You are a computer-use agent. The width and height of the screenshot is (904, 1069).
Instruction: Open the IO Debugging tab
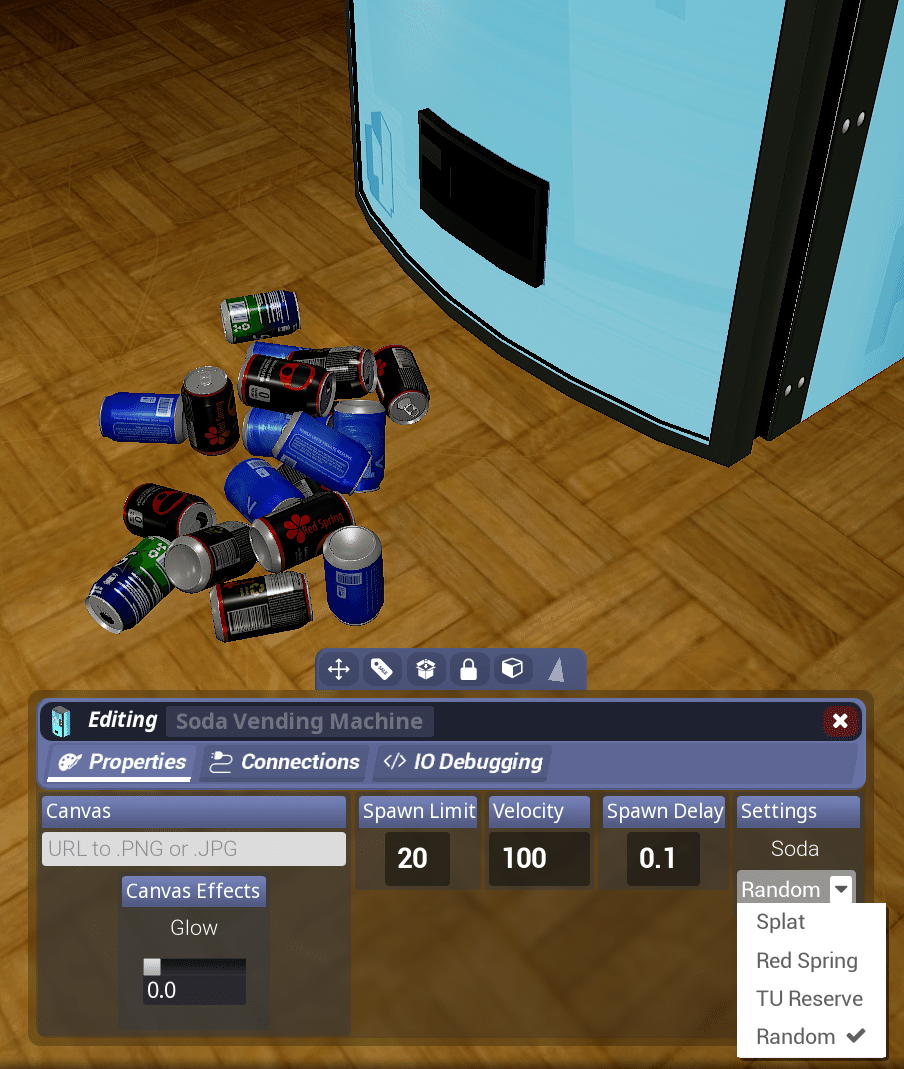pyautogui.click(x=463, y=762)
